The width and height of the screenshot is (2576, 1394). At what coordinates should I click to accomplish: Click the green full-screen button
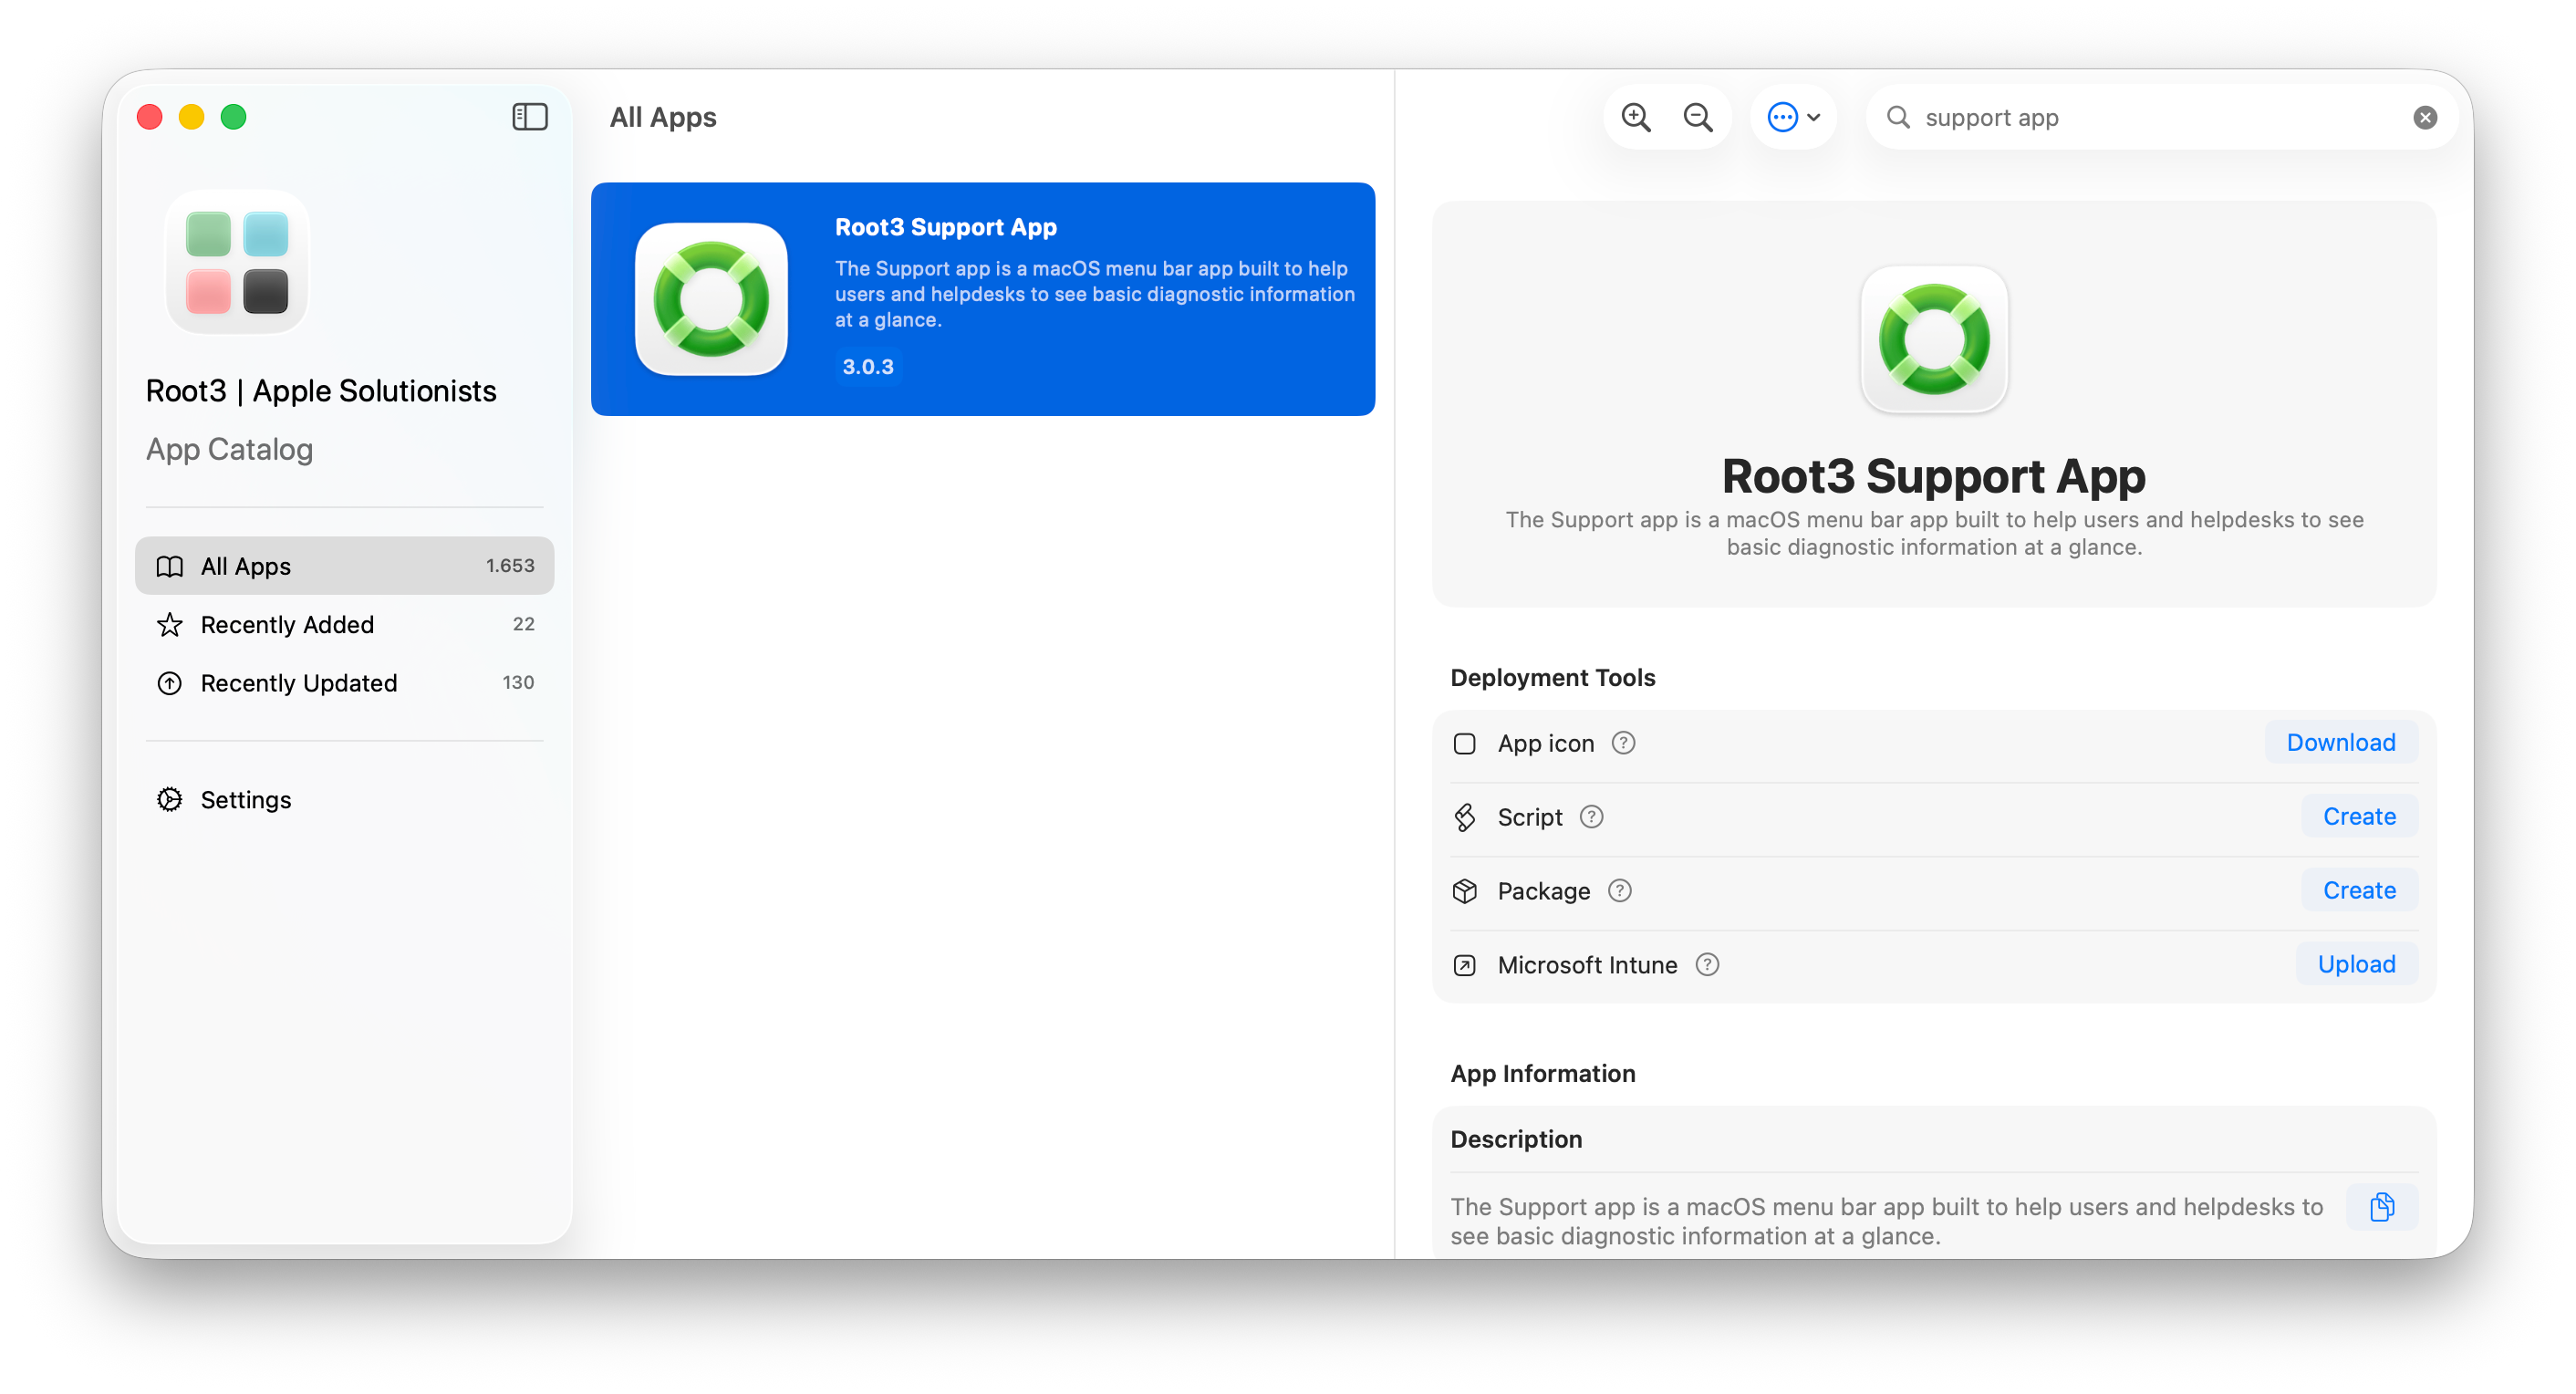click(233, 117)
